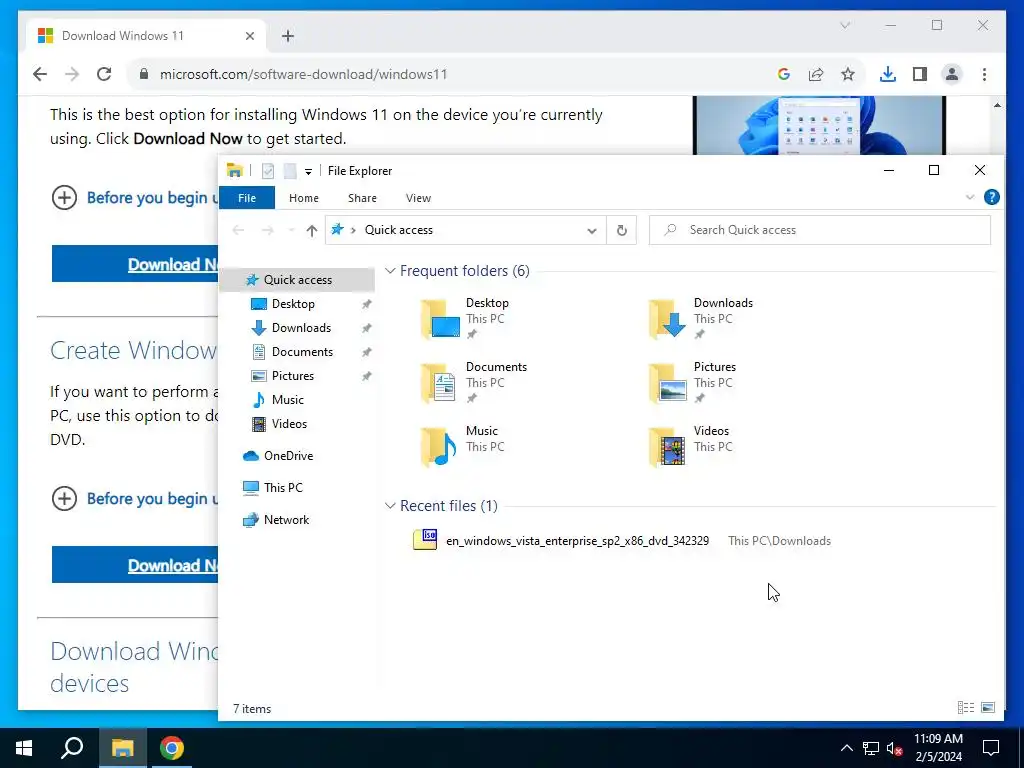The width and height of the screenshot is (1024, 768).
Task: Open recent locations dropdown arrow
Action: point(291,230)
